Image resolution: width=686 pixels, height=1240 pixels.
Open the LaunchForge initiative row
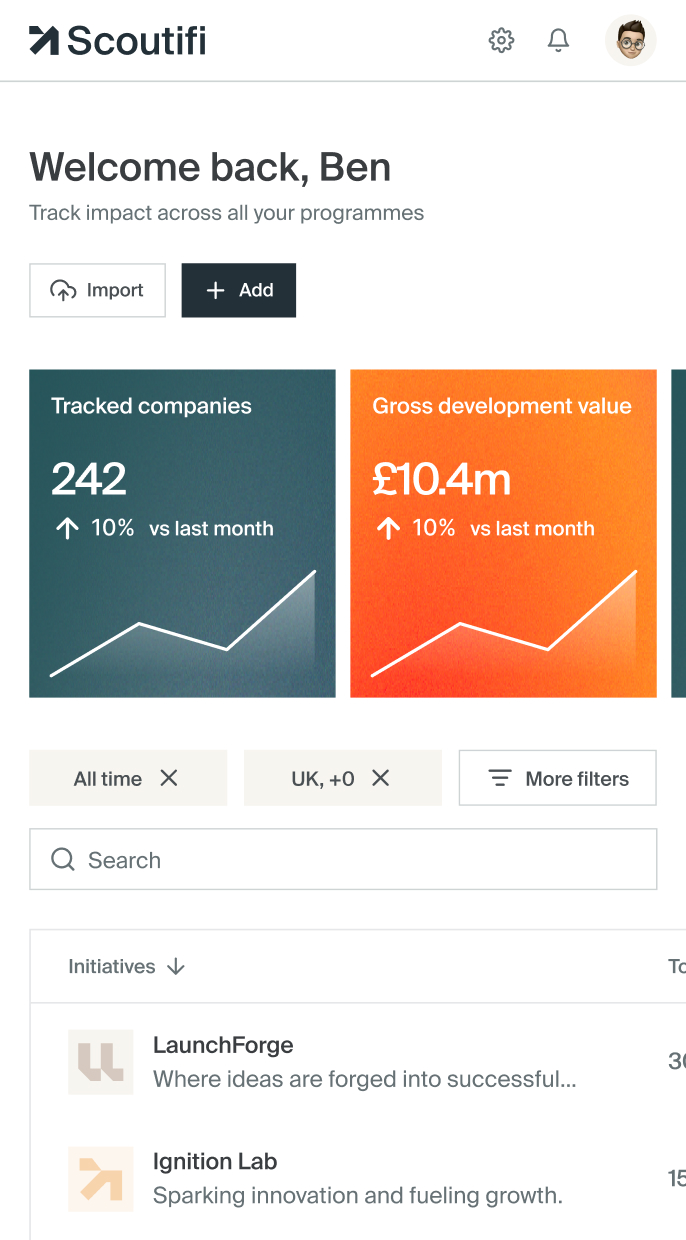(364, 1061)
